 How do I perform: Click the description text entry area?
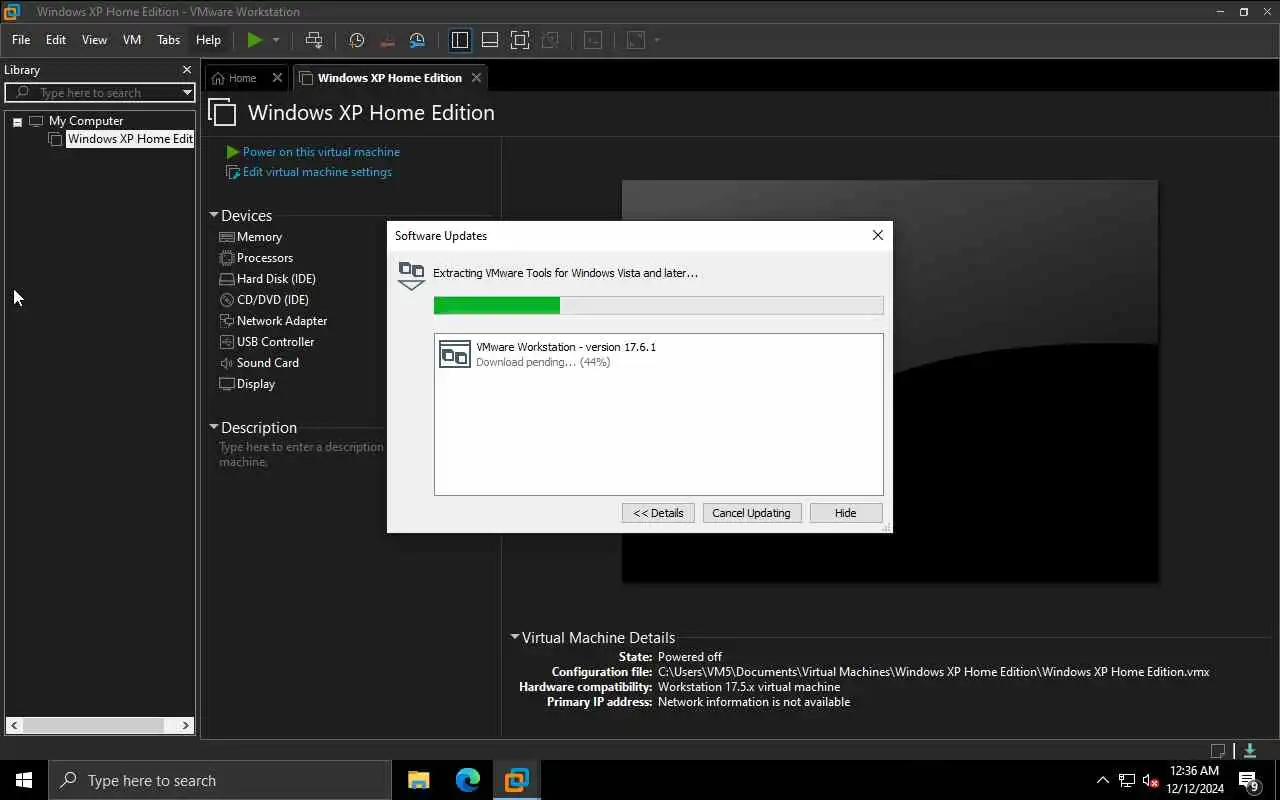(x=301, y=454)
